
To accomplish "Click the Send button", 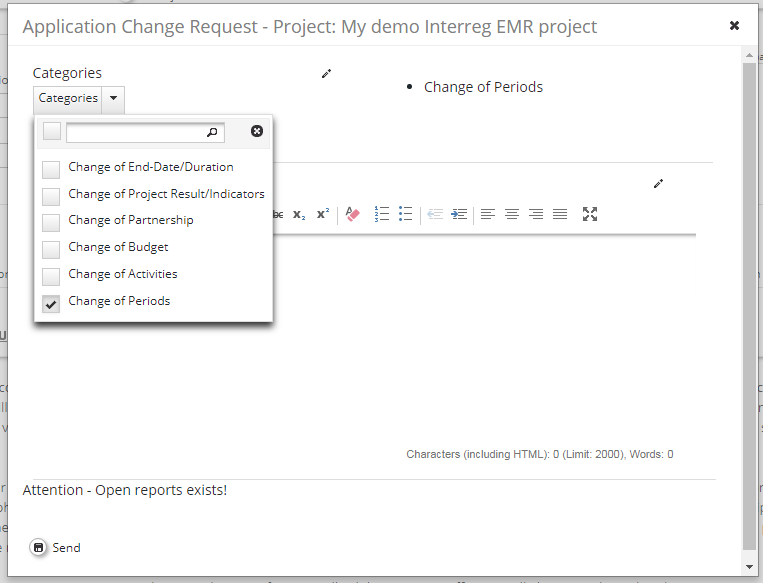I will [x=56, y=547].
